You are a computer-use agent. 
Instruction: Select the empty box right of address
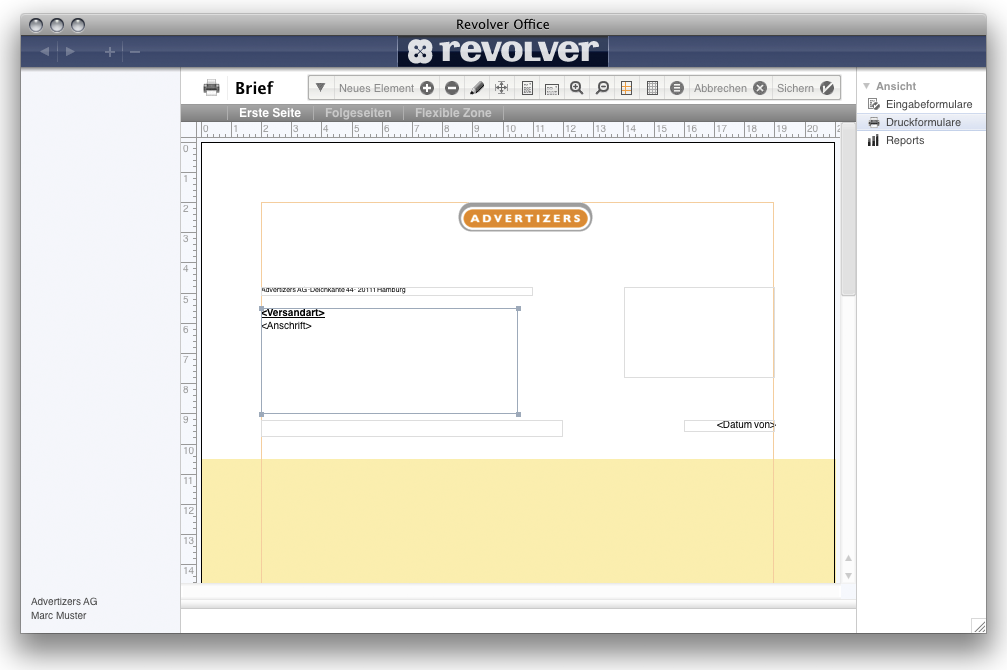pos(699,332)
